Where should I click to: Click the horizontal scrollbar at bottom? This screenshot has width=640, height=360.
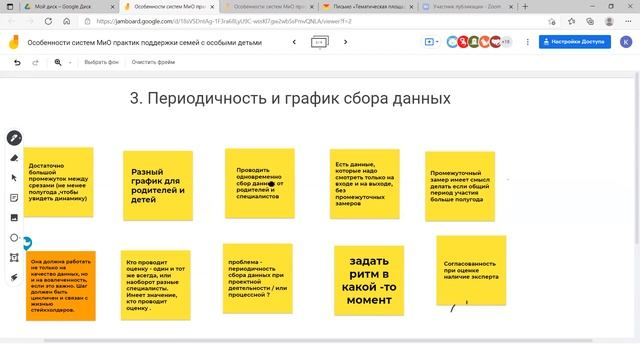318,340
